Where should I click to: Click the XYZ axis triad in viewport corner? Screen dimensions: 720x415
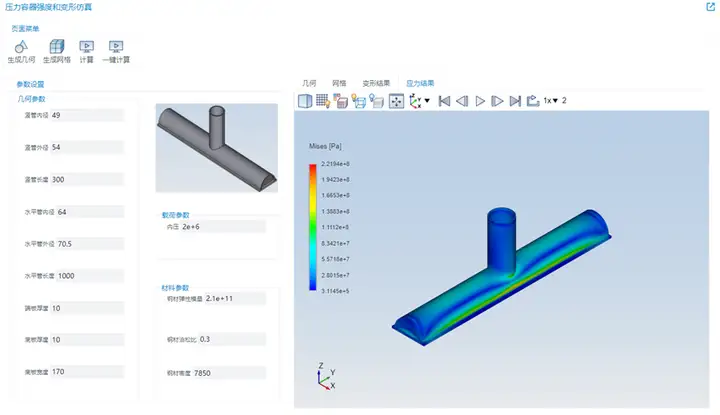coord(326,376)
